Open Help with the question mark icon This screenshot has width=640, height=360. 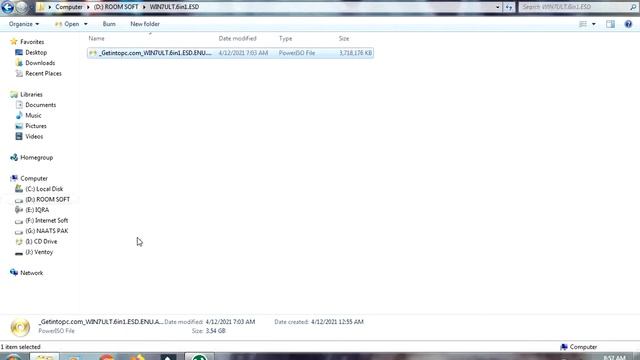pos(628,24)
